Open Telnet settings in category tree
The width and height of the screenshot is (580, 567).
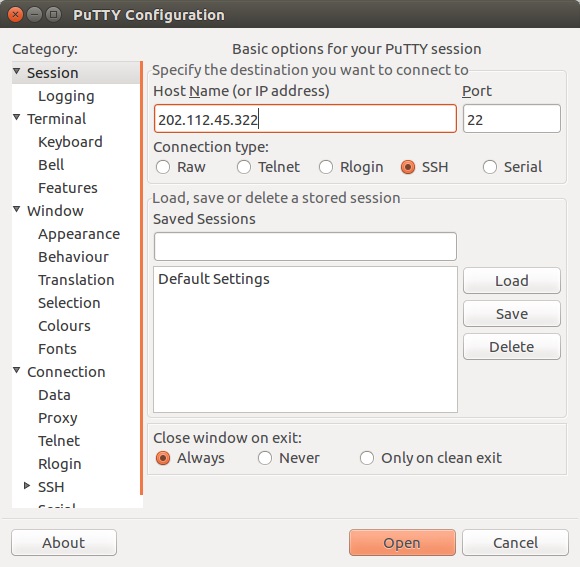[x=59, y=441]
